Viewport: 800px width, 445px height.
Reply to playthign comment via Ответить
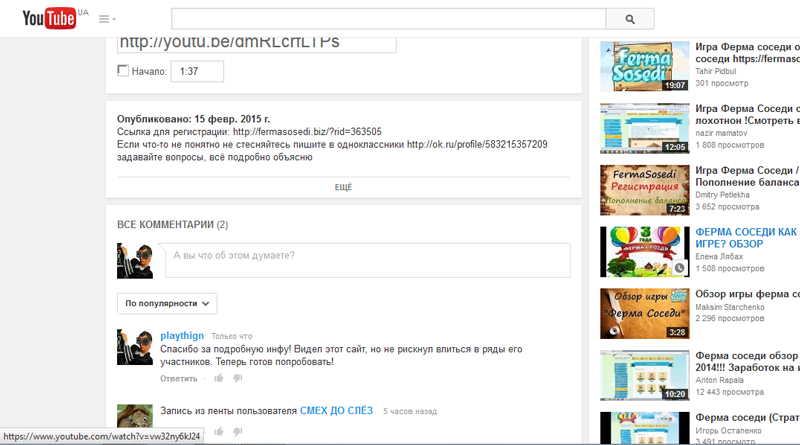point(179,378)
